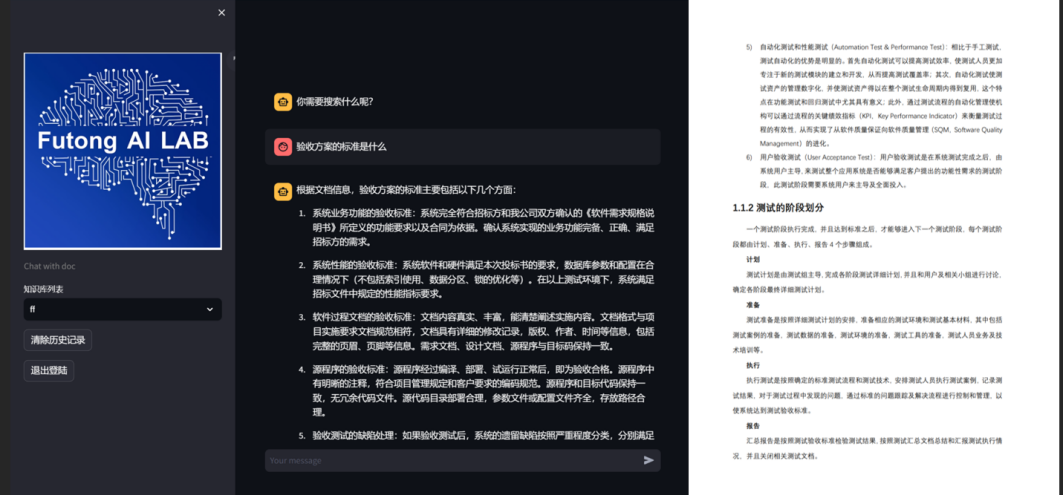
Task: Click the user message 验收方案的标准是什么
Action: pos(341,147)
